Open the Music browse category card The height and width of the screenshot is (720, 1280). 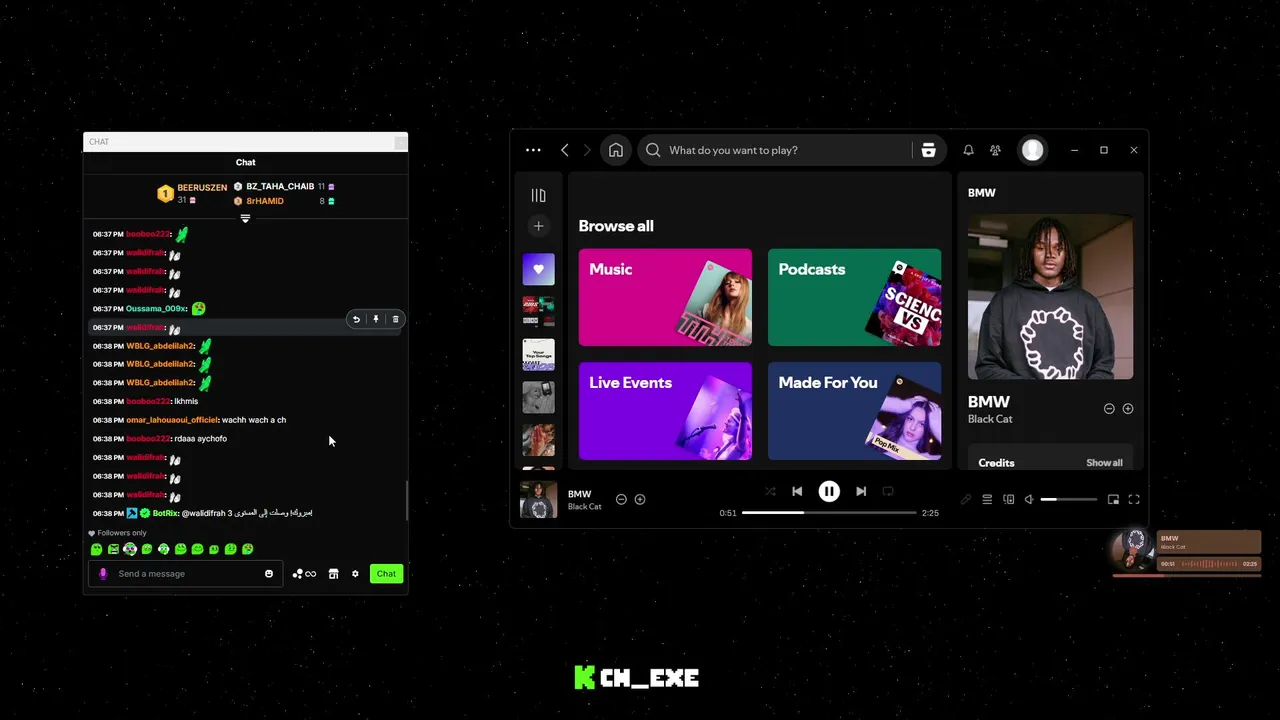coord(665,297)
